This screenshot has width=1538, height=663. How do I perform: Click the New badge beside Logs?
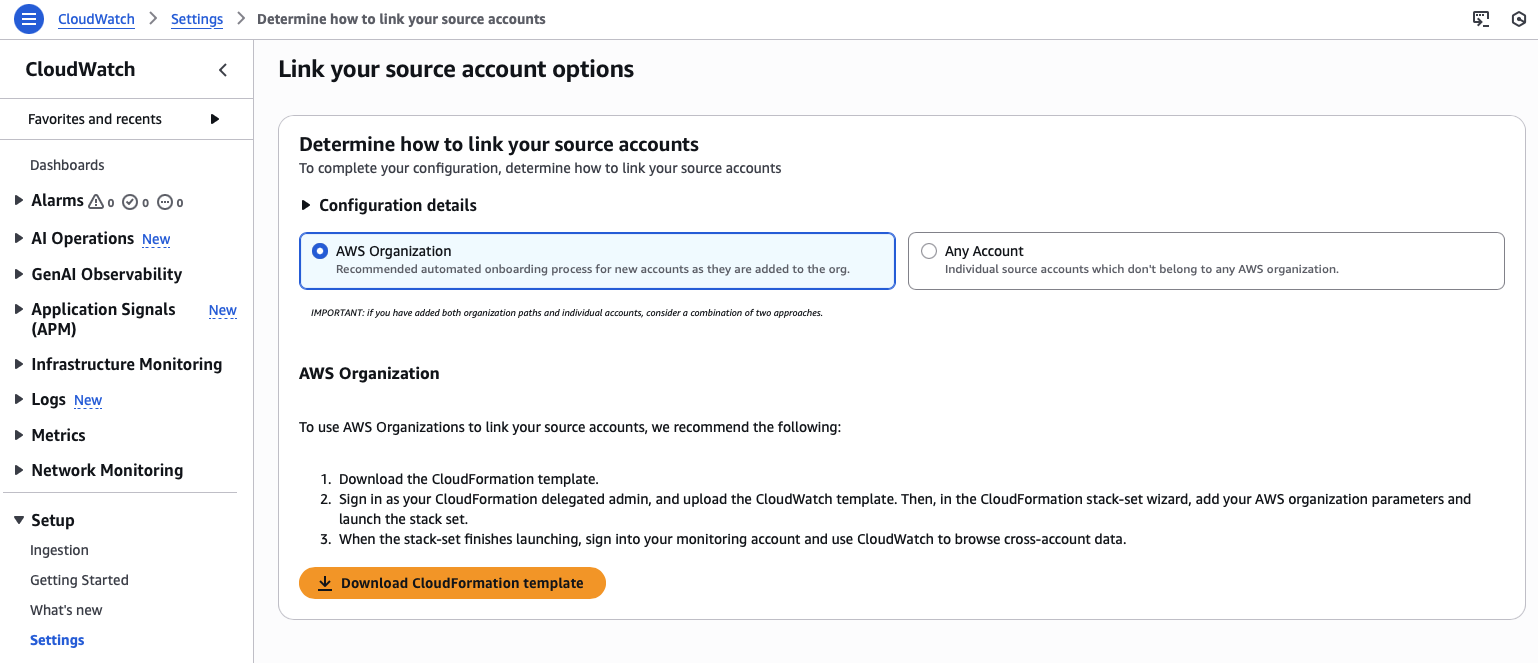pos(88,400)
